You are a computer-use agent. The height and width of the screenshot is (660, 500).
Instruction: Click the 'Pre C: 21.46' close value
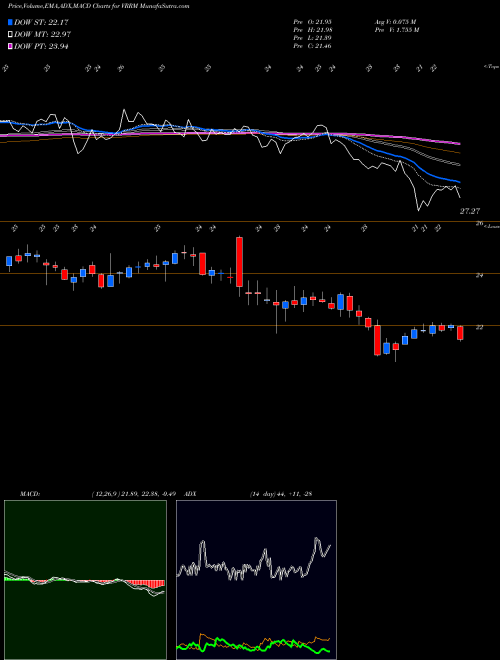click(312, 45)
